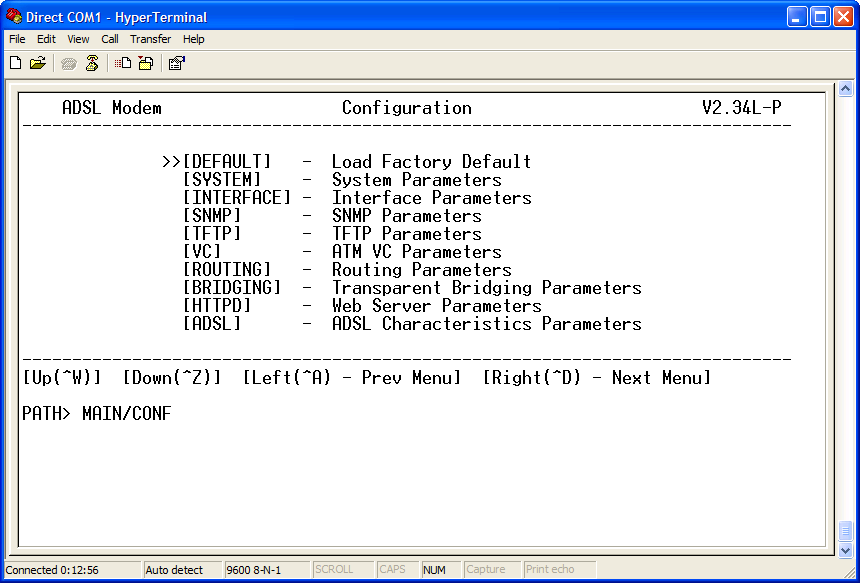
Task: Open the View menu
Action: point(77,39)
